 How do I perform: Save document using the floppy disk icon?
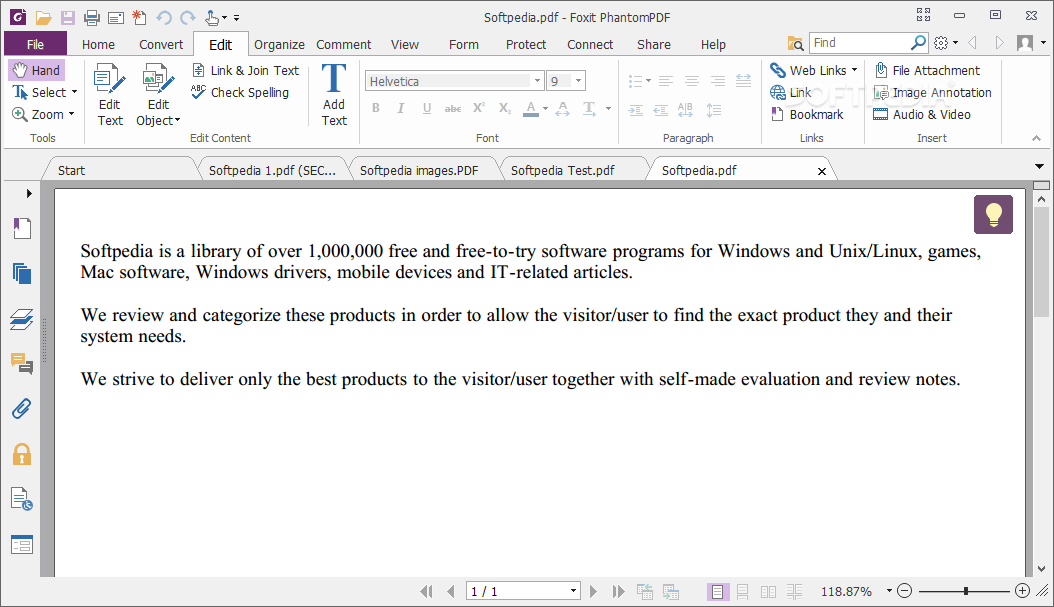point(68,17)
